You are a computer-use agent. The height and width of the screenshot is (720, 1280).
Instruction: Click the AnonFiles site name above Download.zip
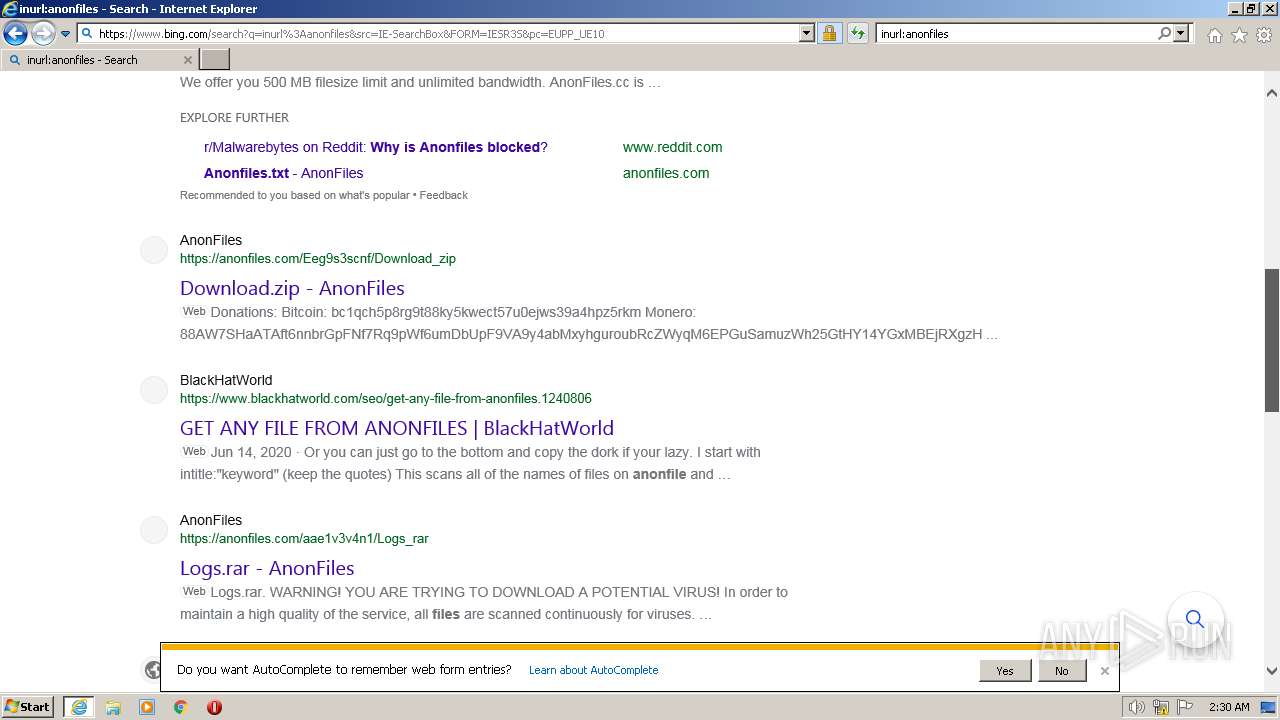[211, 240]
